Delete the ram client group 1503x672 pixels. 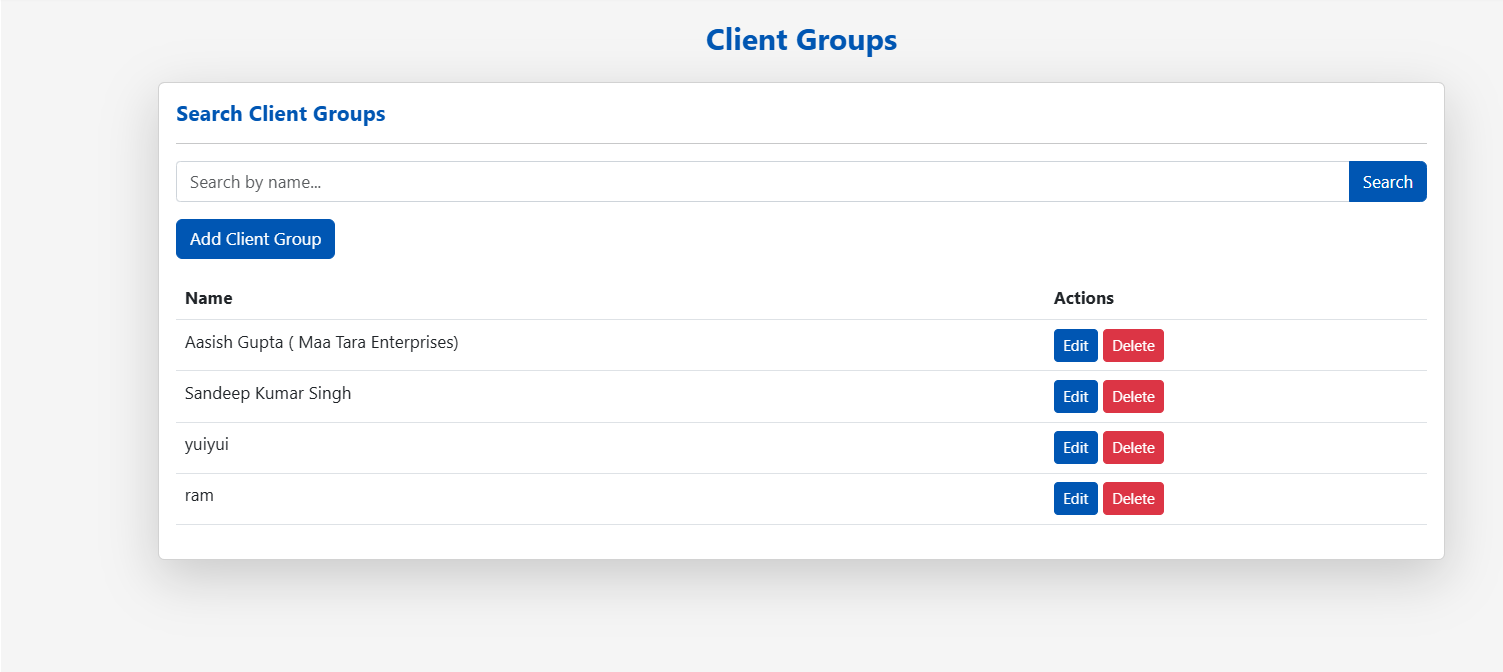[1133, 498]
